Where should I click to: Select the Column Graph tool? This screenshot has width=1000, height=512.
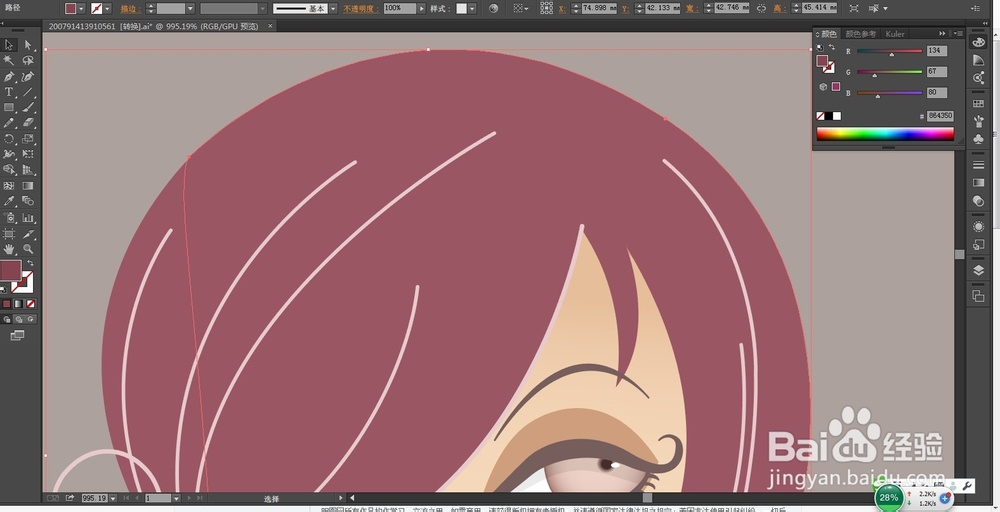tap(28, 218)
